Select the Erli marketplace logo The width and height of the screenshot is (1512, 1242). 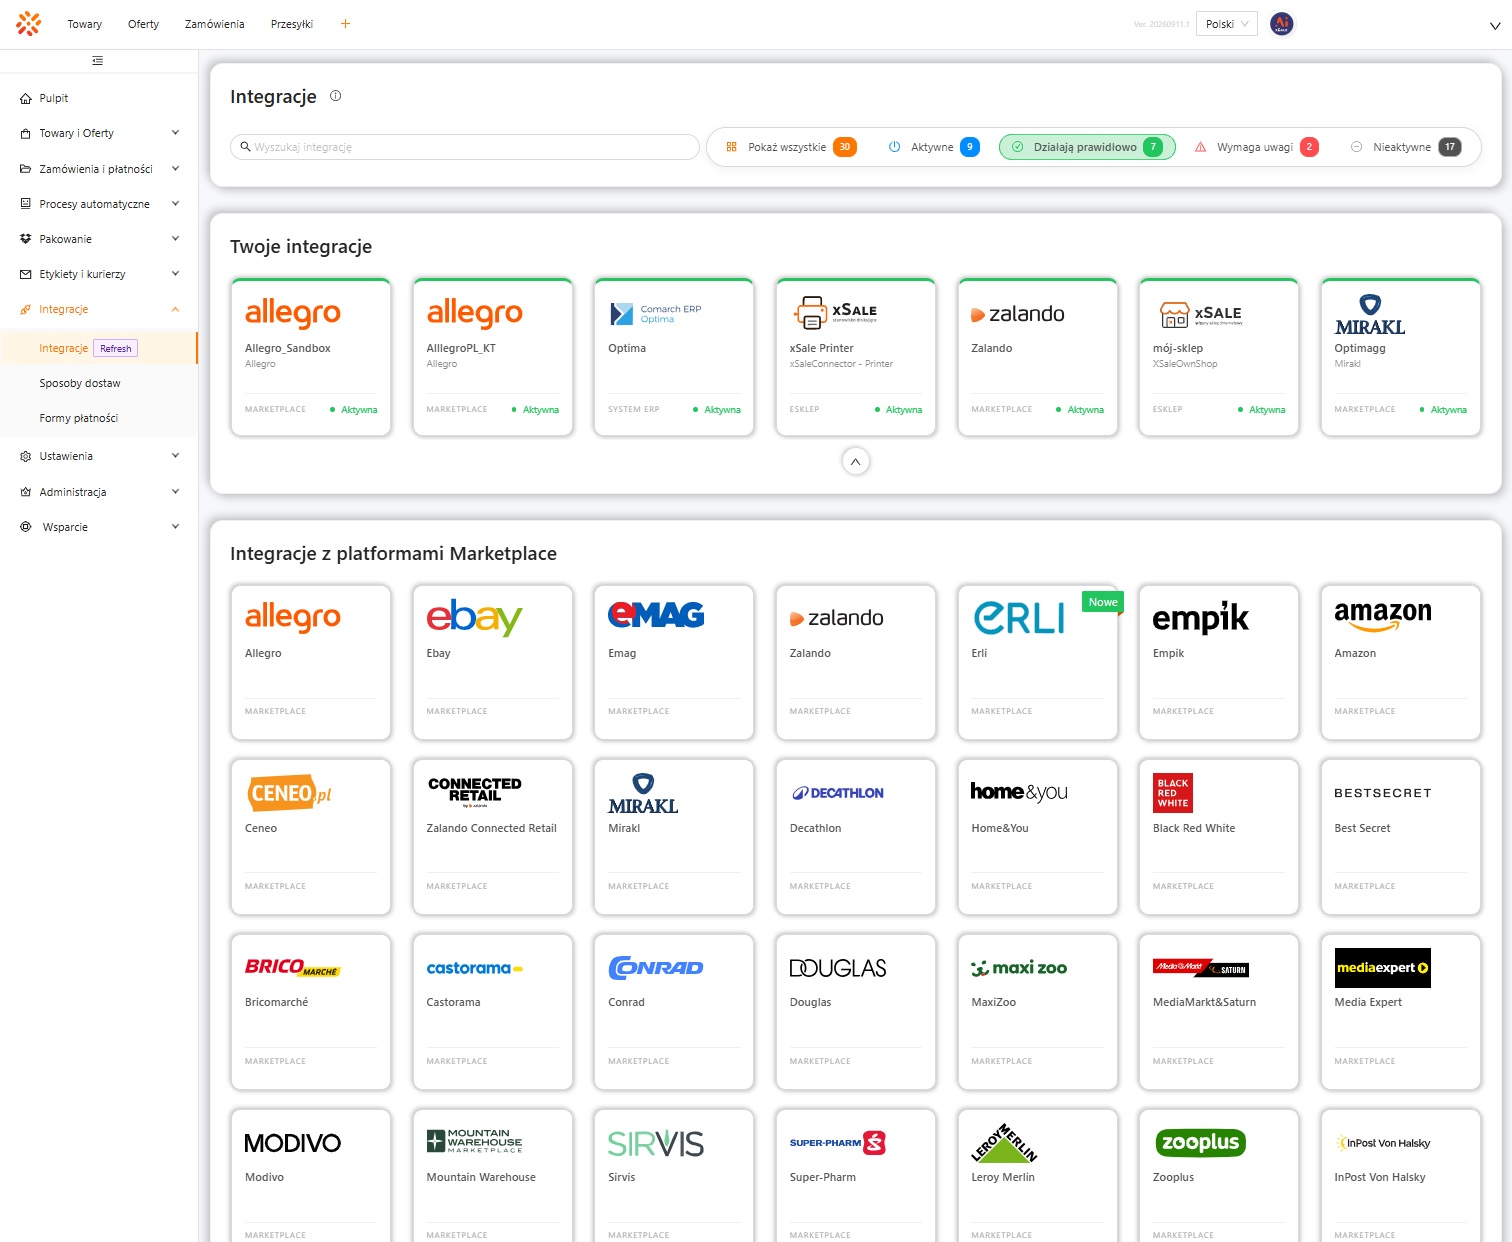(x=1019, y=618)
